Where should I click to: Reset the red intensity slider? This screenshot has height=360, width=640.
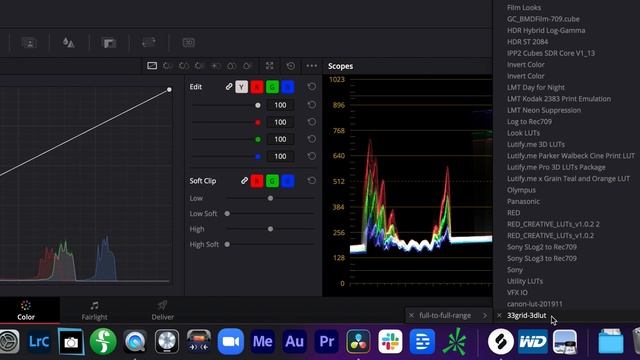point(311,122)
